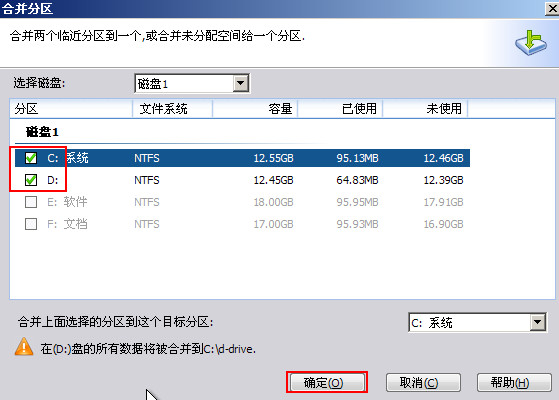Toggle the F: 文档 partition checkbox

[x=31, y=224]
